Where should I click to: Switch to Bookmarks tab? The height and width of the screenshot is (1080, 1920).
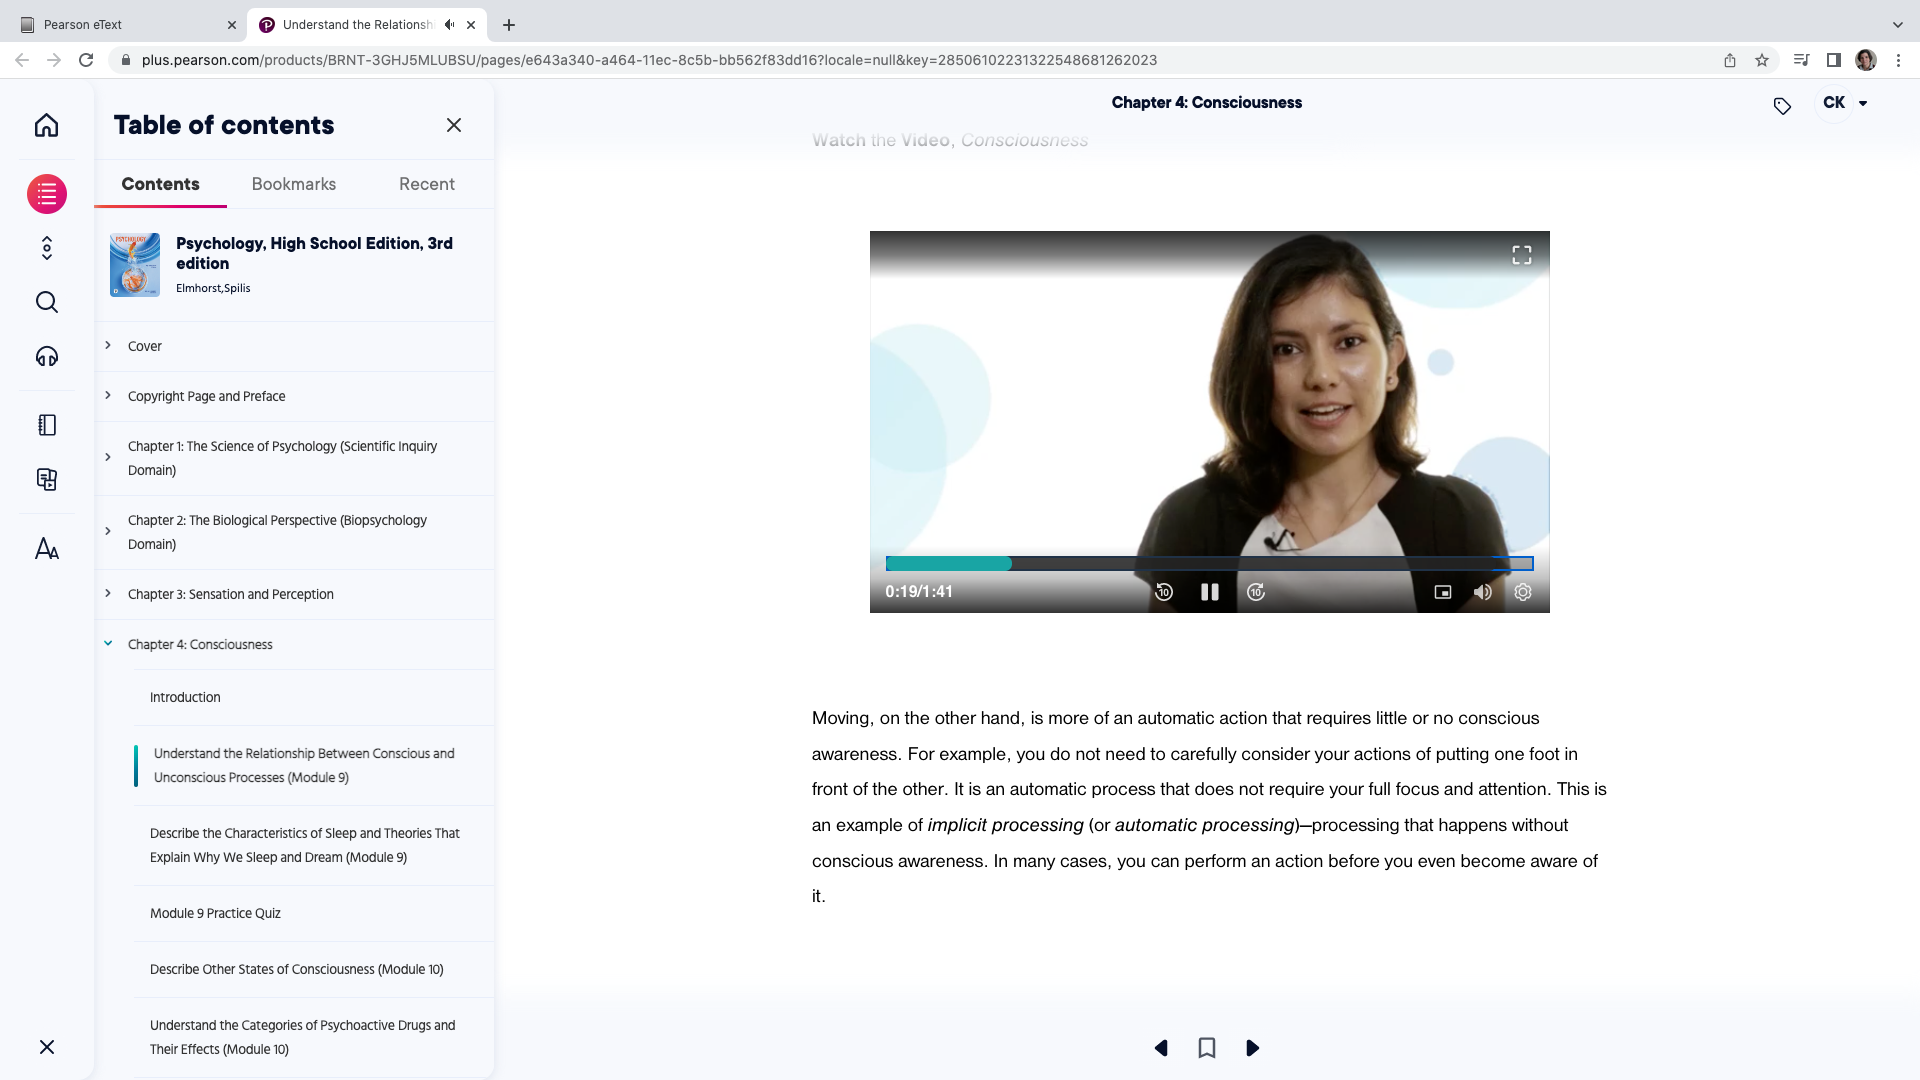tap(294, 184)
